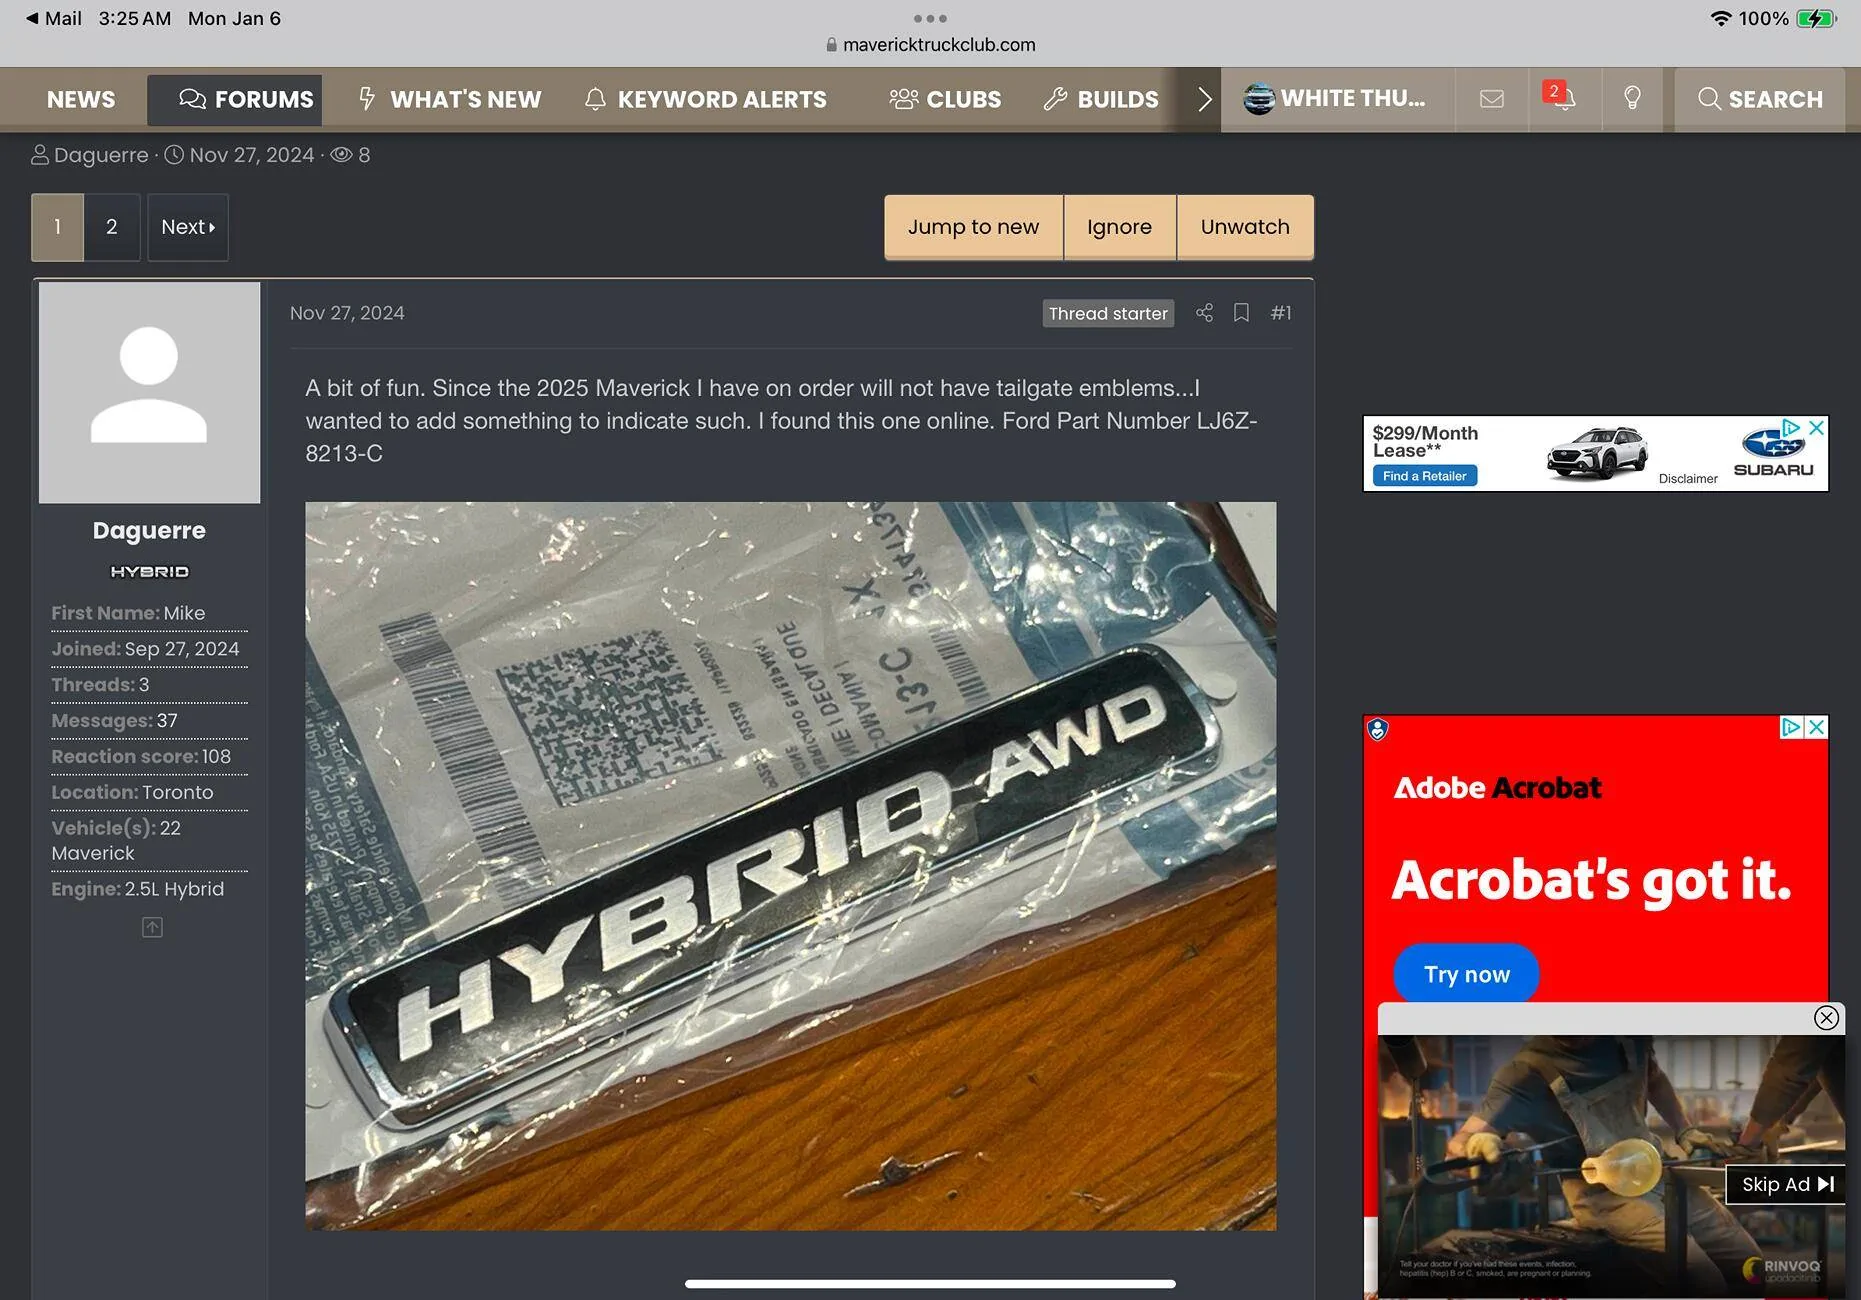Open KEYWORD ALERTS tab
Image resolution: width=1861 pixels, height=1300 pixels.
(706, 99)
